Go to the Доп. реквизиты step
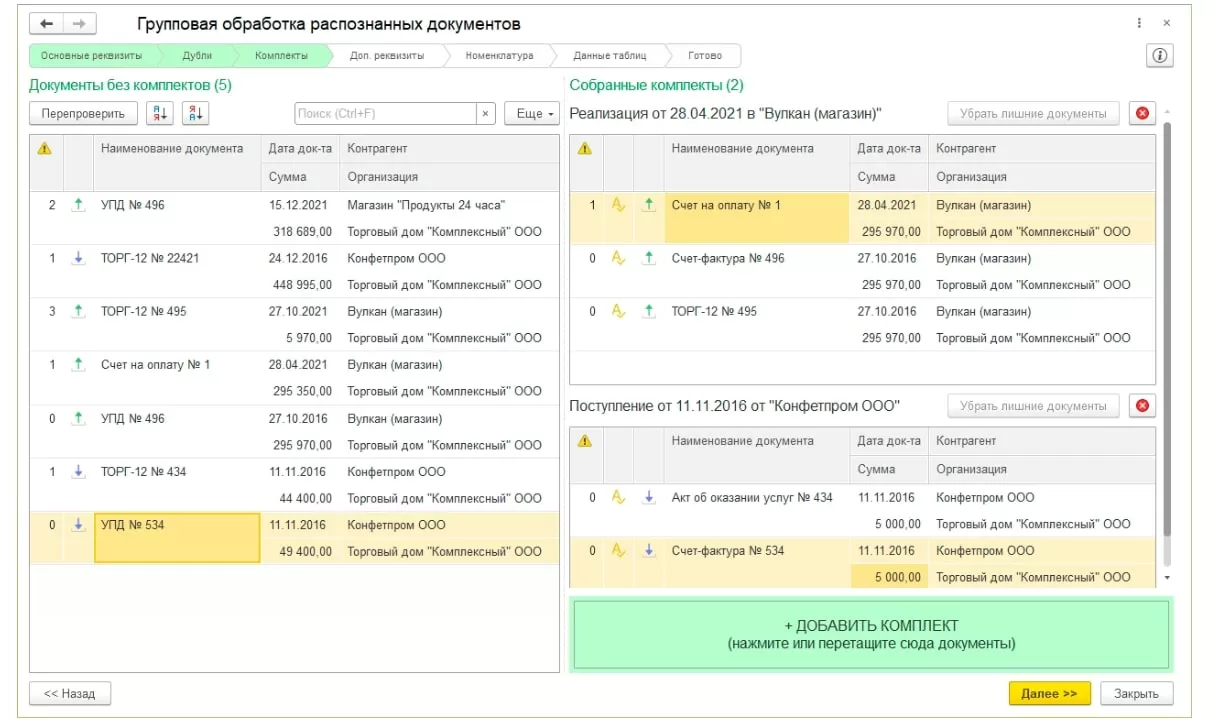Image resolution: width=1206 pixels, height=721 pixels. (x=386, y=56)
